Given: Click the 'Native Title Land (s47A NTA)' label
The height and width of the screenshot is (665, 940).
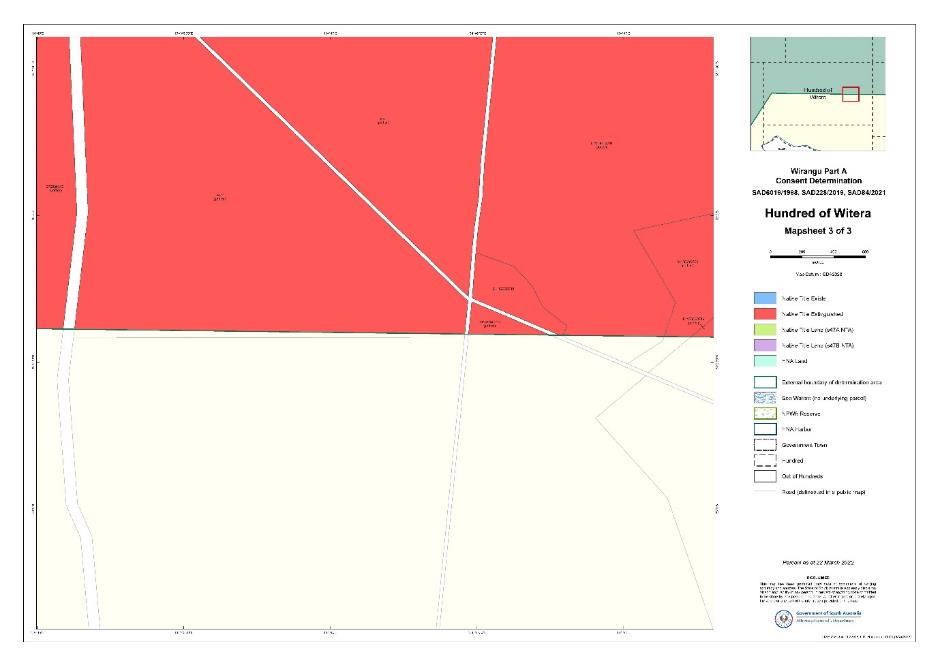Looking at the screenshot, I should (x=818, y=330).
